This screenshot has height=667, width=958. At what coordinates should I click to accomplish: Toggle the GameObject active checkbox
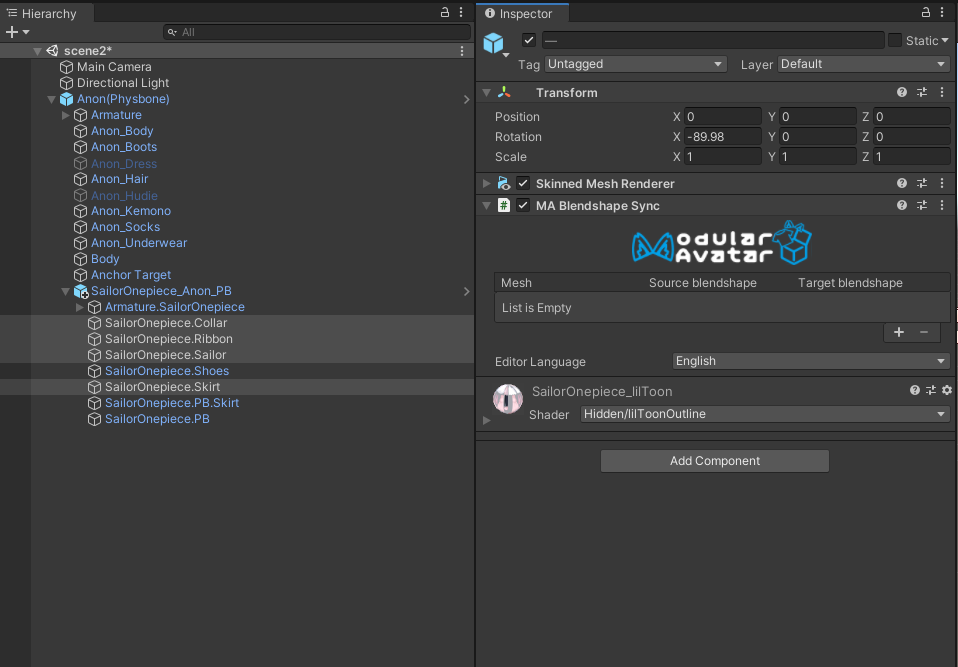point(529,40)
